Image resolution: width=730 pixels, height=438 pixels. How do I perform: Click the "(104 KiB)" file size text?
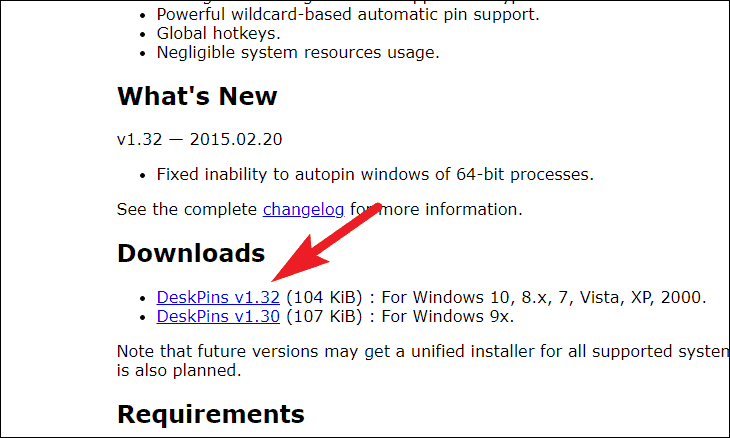click(x=324, y=297)
